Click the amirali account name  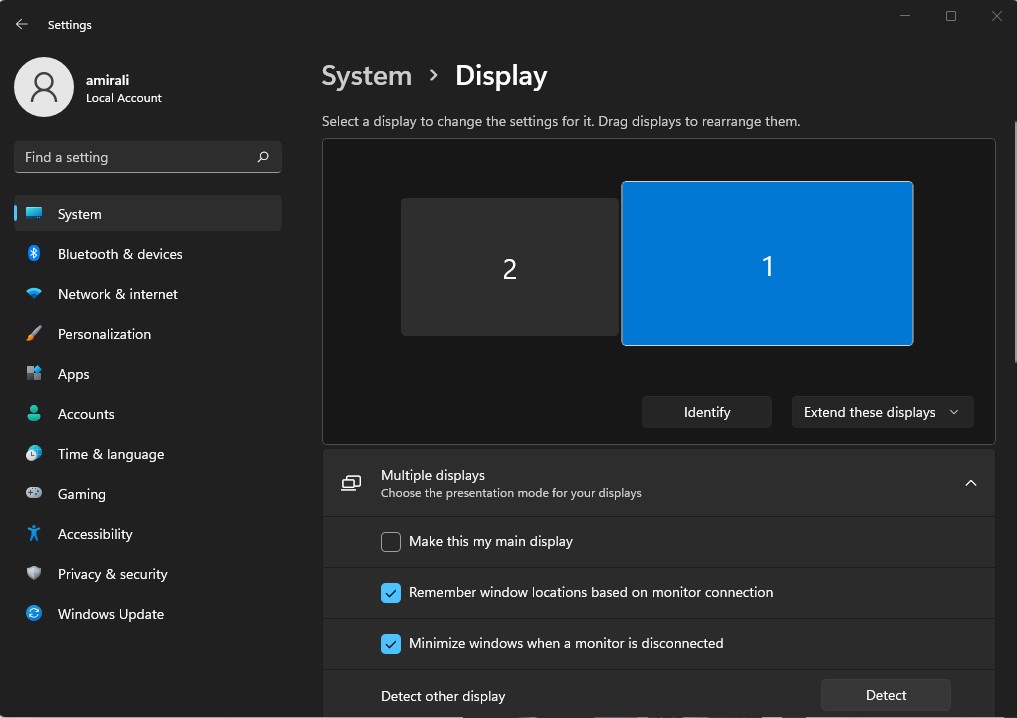pos(108,80)
